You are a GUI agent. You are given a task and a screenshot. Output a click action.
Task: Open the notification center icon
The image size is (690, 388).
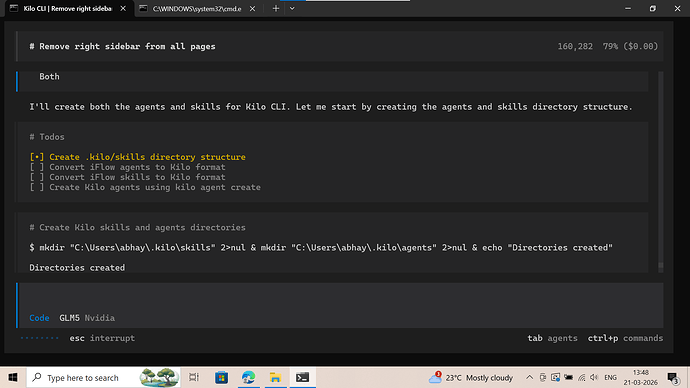(673, 377)
